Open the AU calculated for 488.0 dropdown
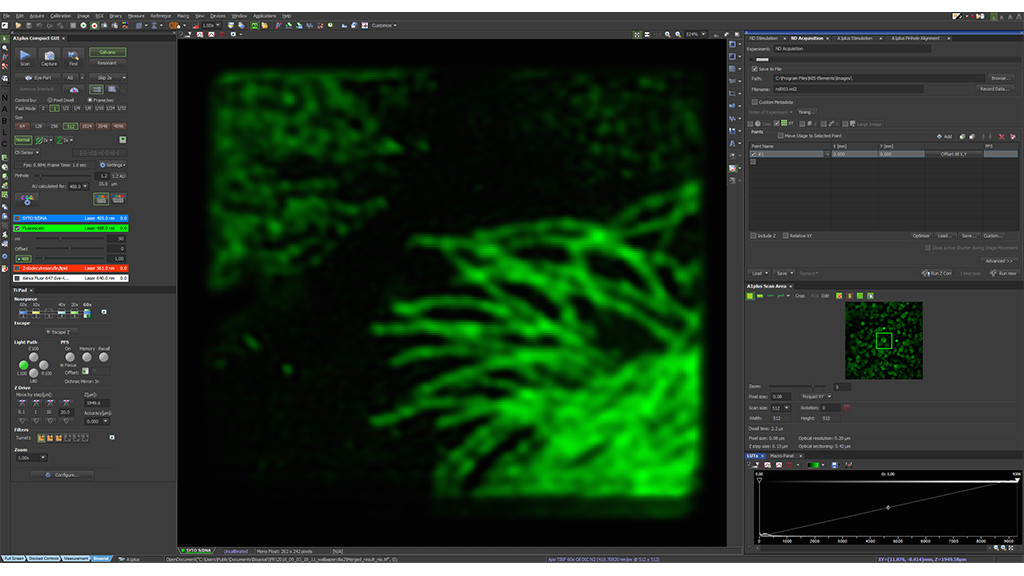Screen dimensions: 1024x576 coord(78,186)
